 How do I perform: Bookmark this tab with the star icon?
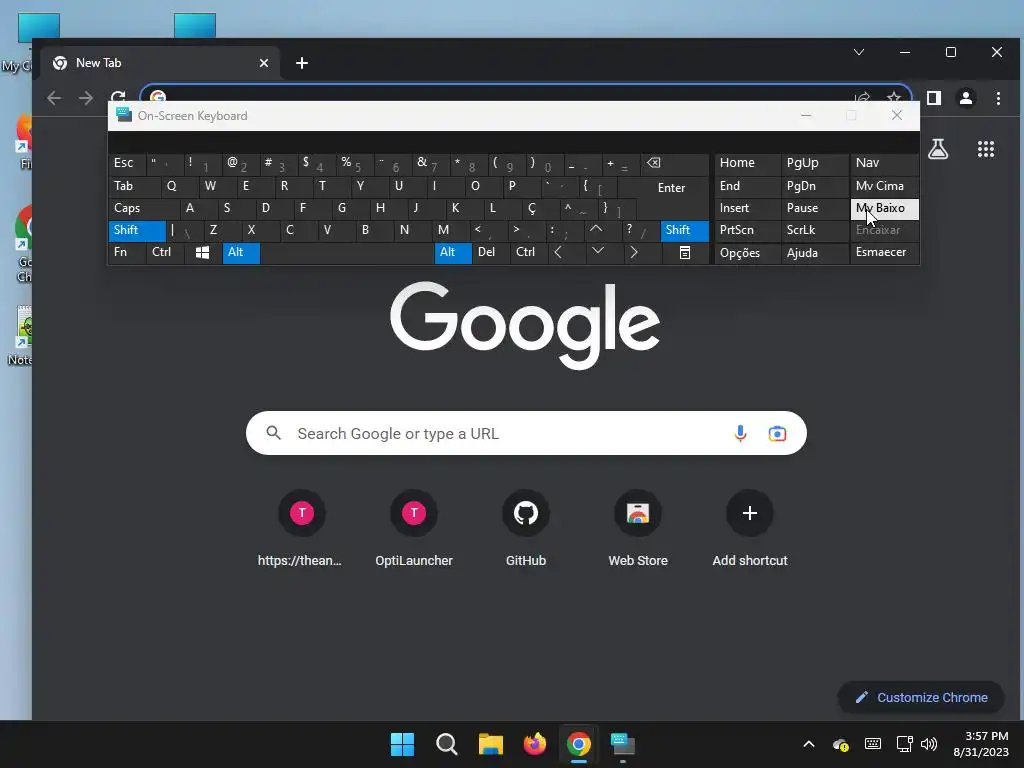894,97
